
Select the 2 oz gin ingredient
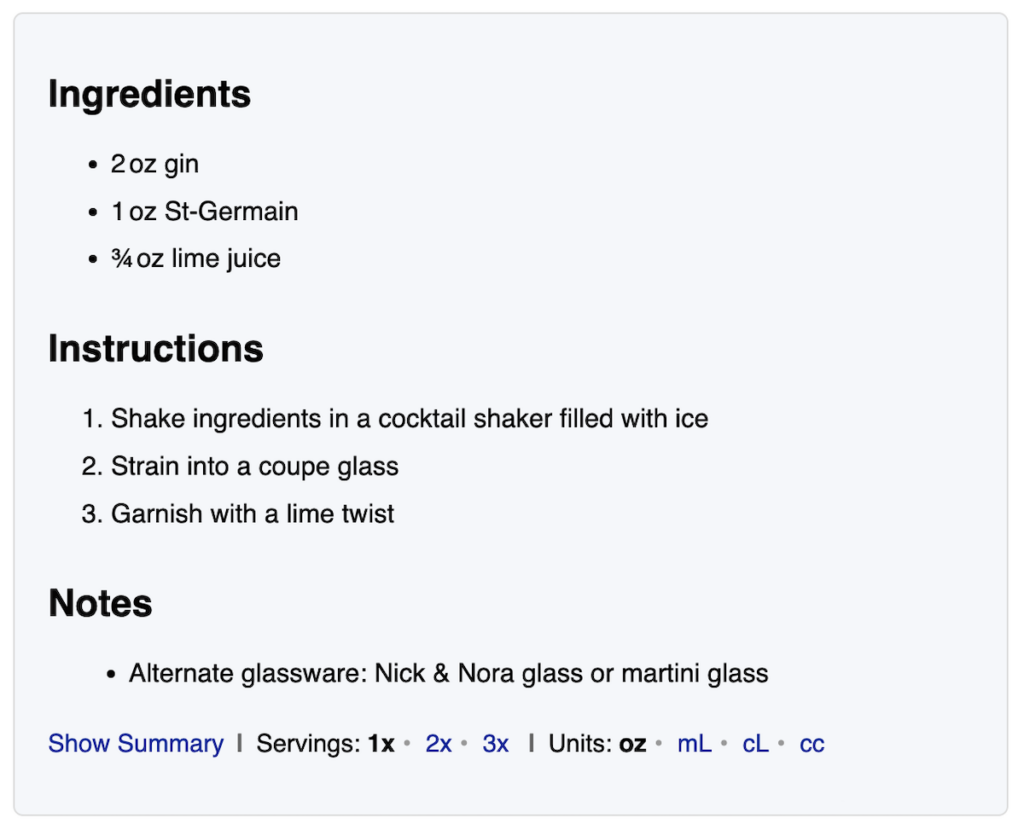click(x=155, y=163)
